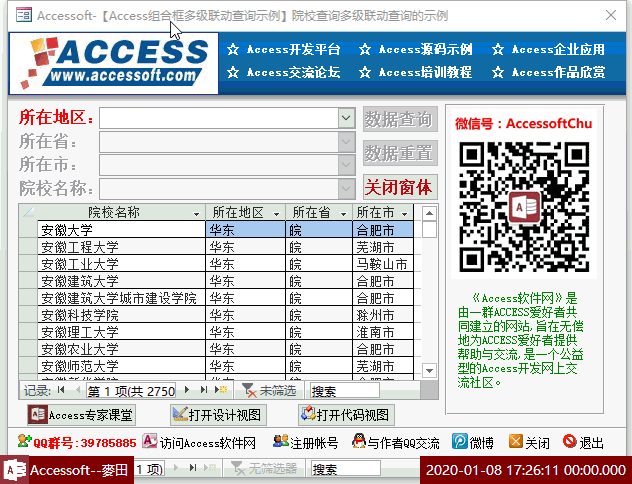The image size is (632, 484).
Task: Click the Access form icon in title bar
Action: 23,15
